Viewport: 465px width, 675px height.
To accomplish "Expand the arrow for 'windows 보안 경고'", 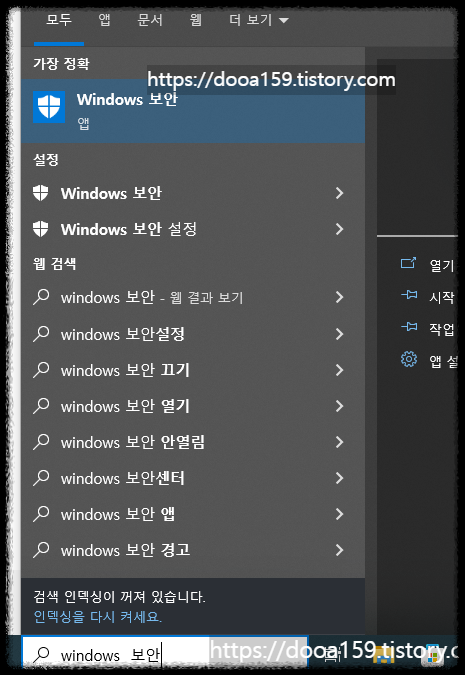I will coord(340,550).
